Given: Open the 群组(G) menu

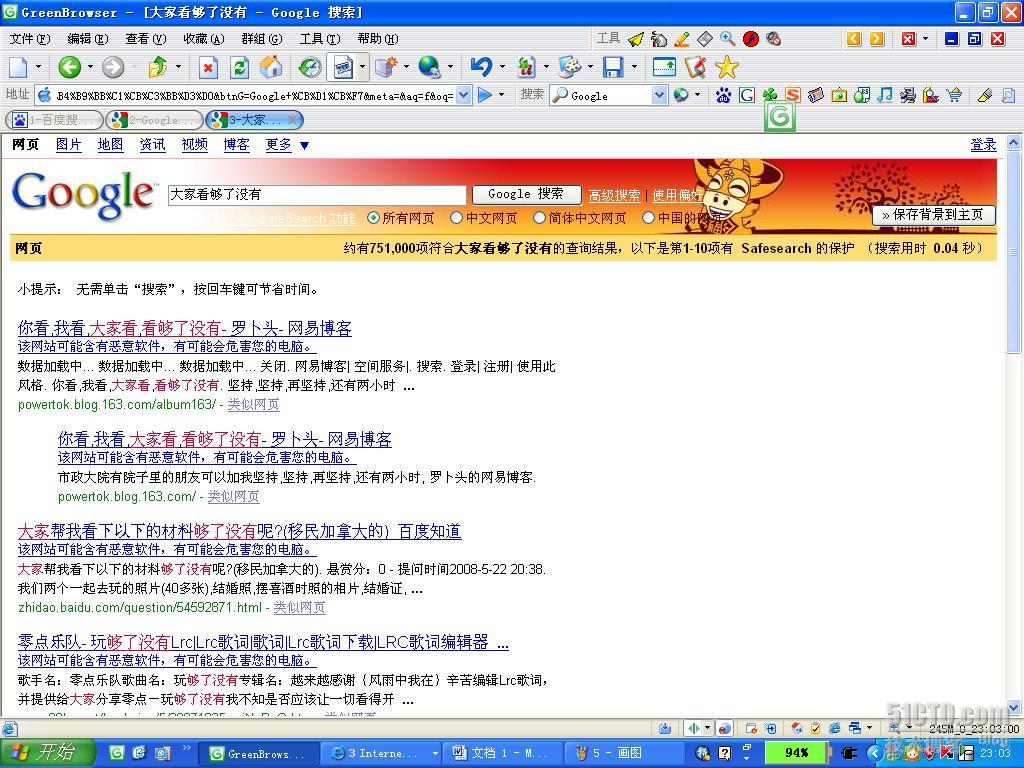Looking at the screenshot, I should [262, 39].
